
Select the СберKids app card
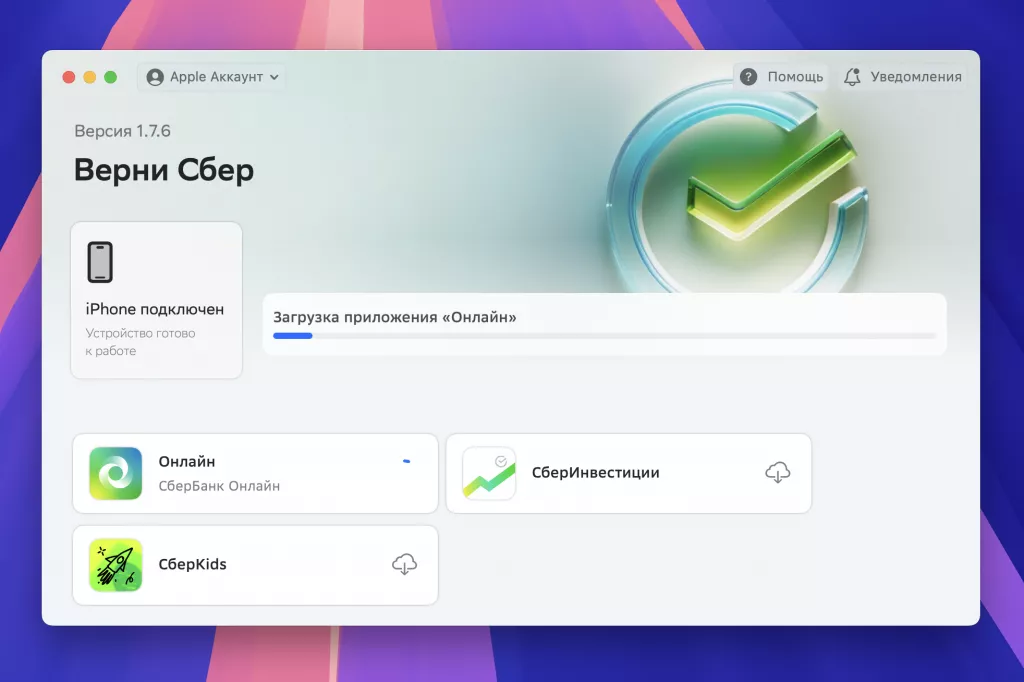click(255, 564)
